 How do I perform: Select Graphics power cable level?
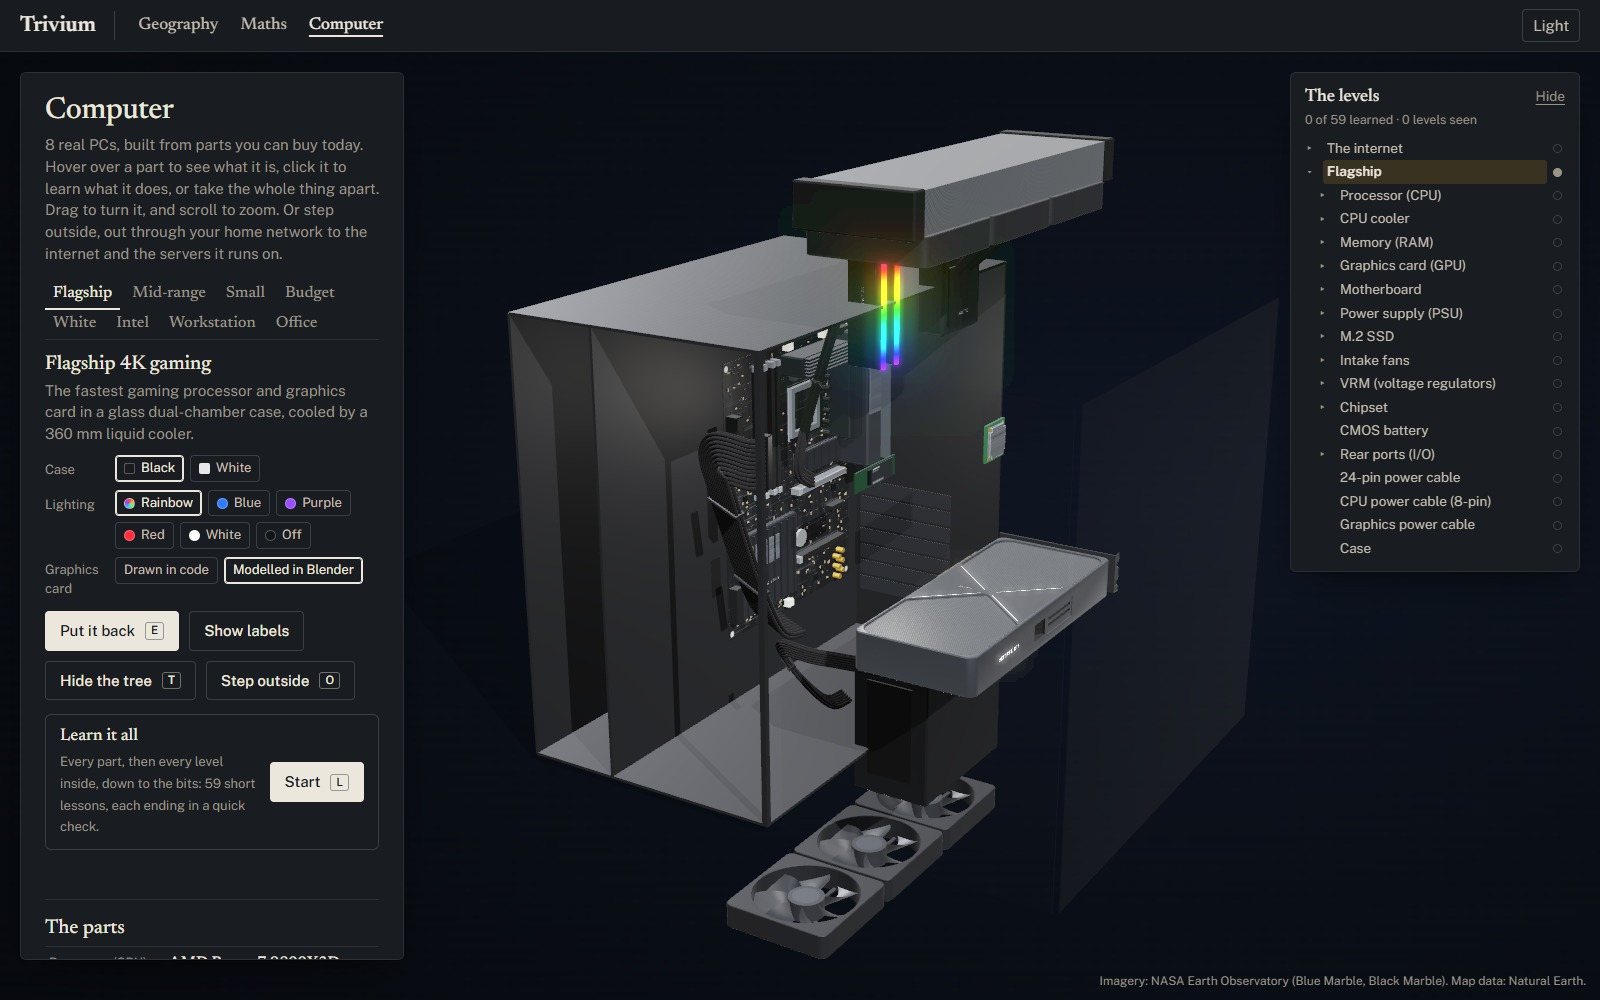coord(1407,525)
